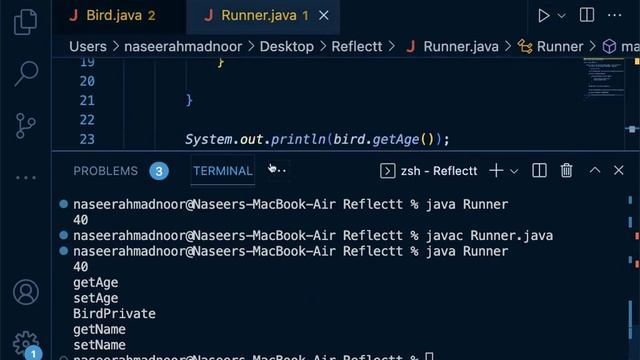Click line number 21 in gutter
Image resolution: width=640 pixels, height=360 pixels.
[x=87, y=100]
